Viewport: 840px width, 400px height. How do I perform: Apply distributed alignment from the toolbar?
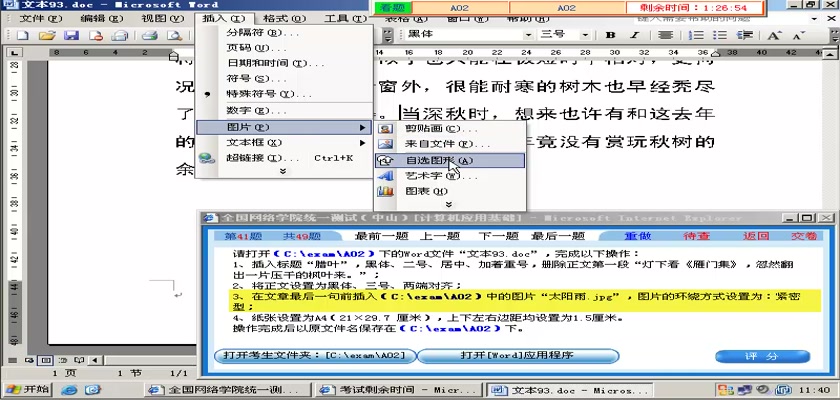pyautogui.click(x=665, y=35)
